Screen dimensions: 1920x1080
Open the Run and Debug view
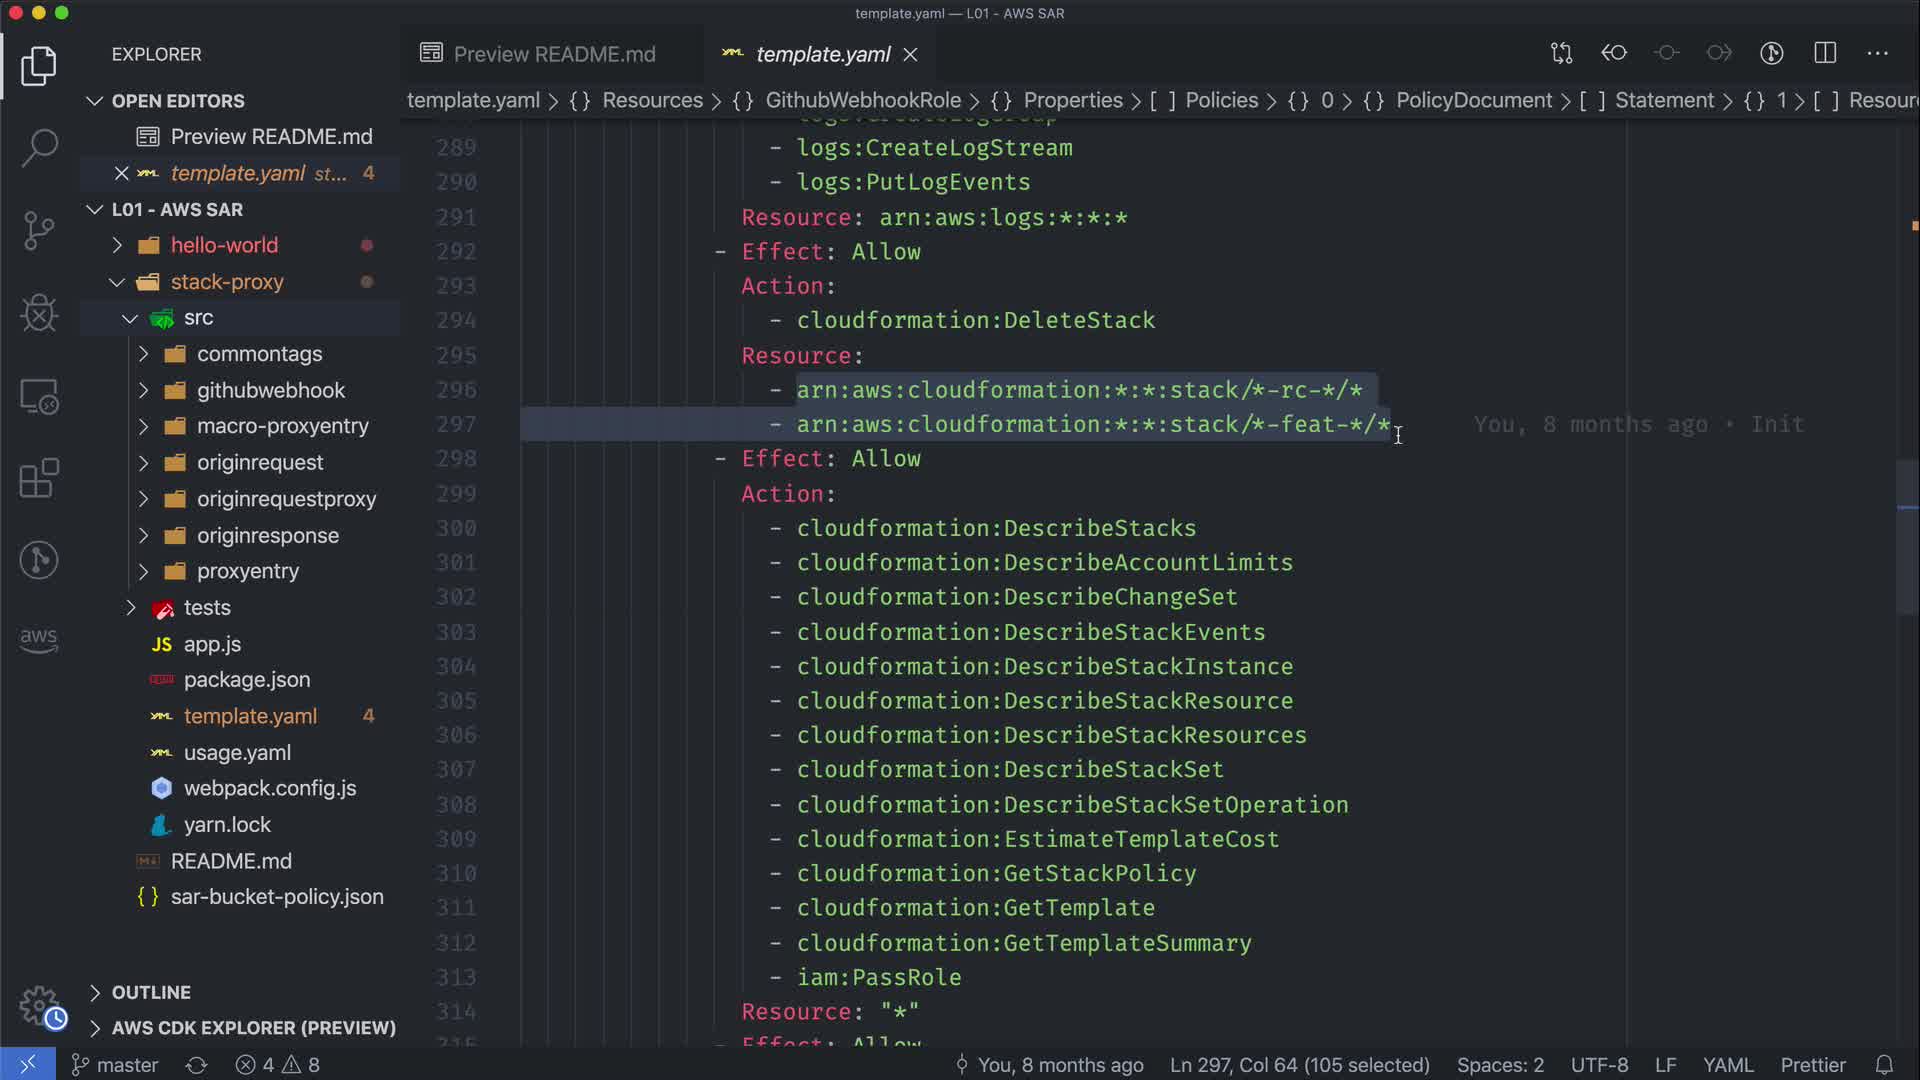click(x=39, y=313)
